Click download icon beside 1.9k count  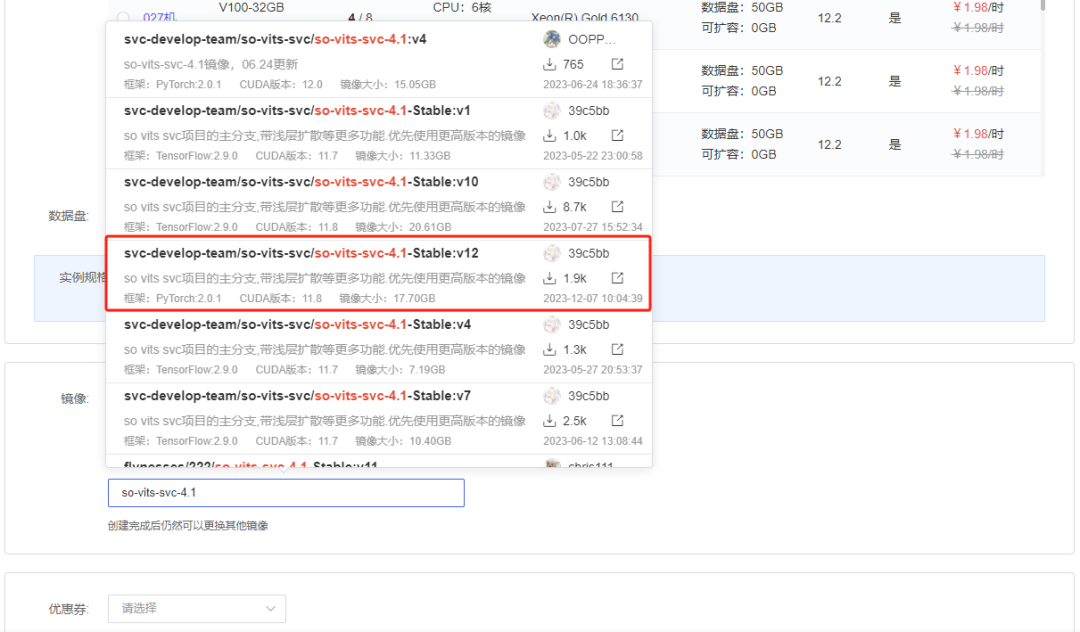[x=550, y=278]
